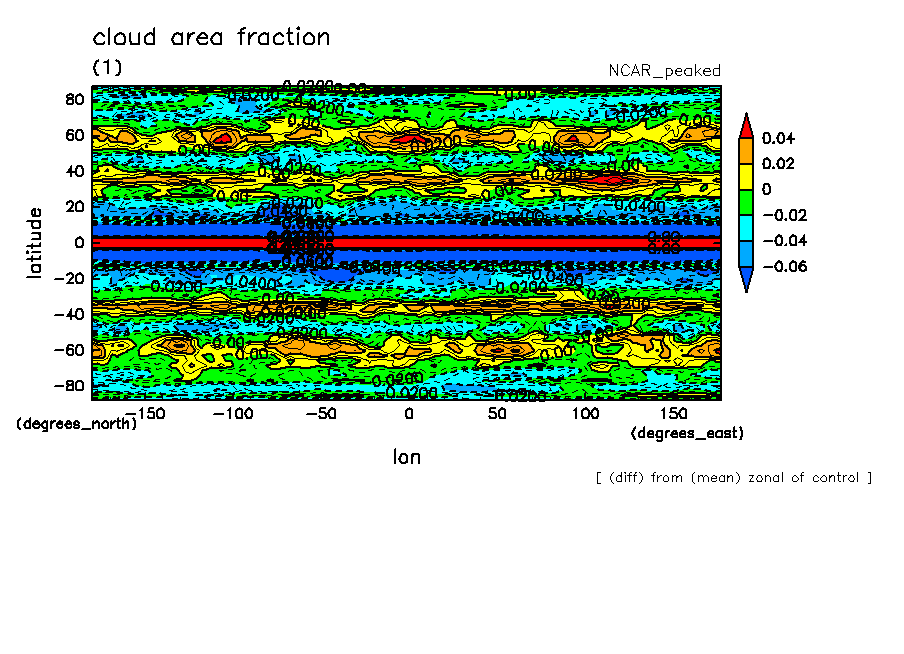Select the yellow colorbar segment
The width and height of the screenshot is (904, 654).
coord(747,176)
